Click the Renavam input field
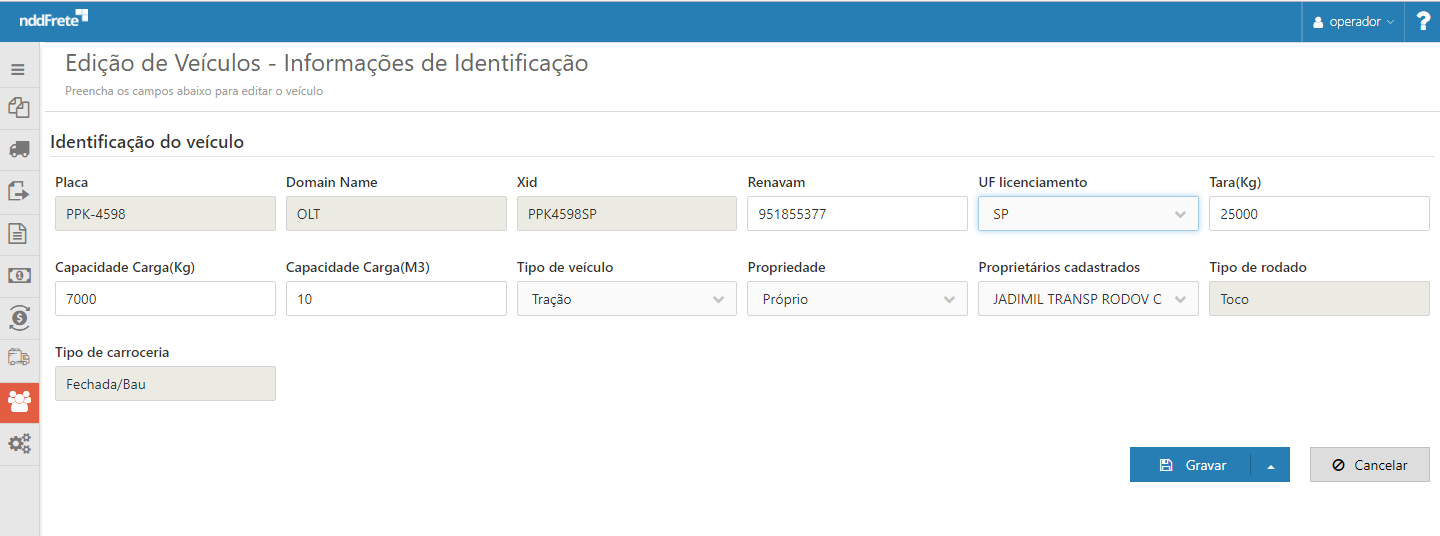Image resolution: width=1440 pixels, height=536 pixels. (x=856, y=214)
